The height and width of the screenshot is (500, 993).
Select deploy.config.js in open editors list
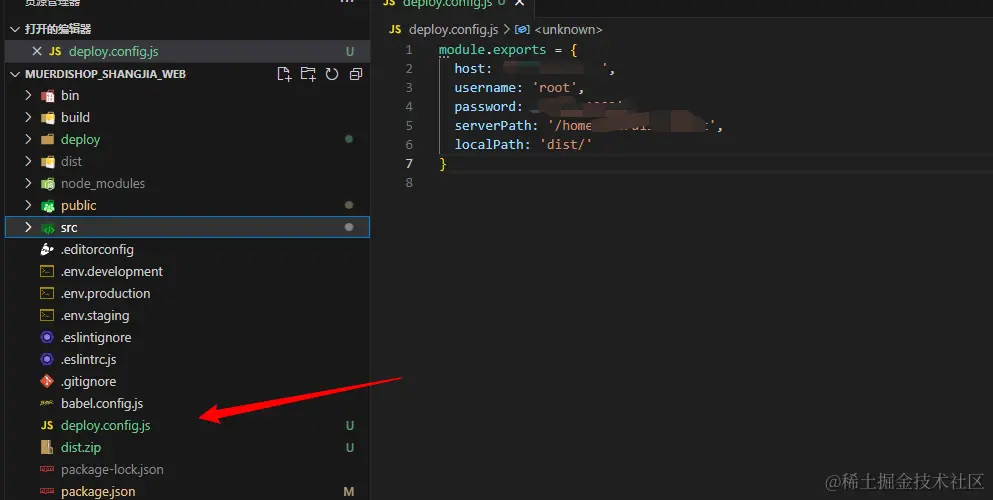click(187, 51)
